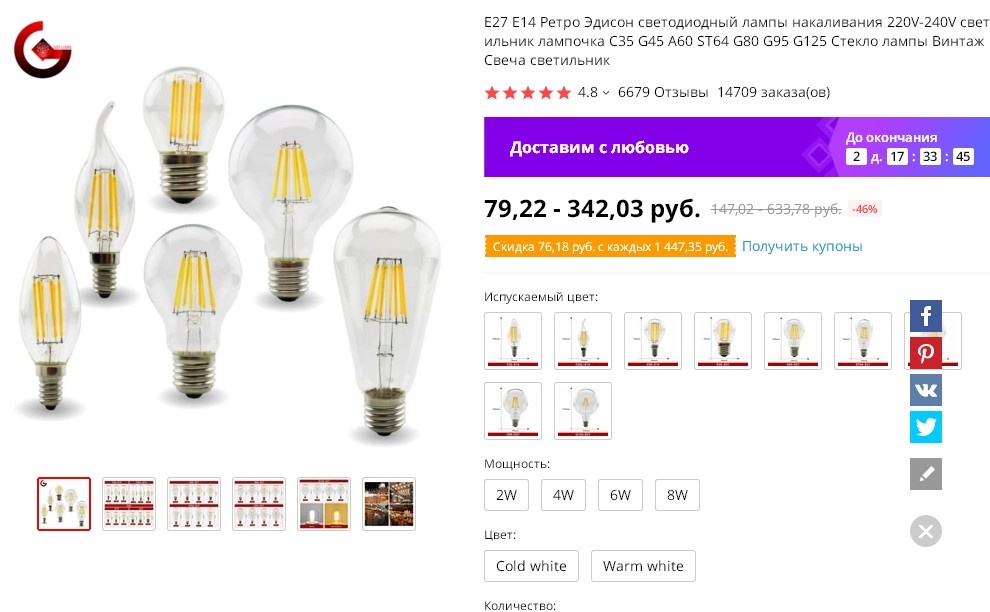990x612 pixels.
Task: Click the Получить купоны link
Action: tap(802, 246)
